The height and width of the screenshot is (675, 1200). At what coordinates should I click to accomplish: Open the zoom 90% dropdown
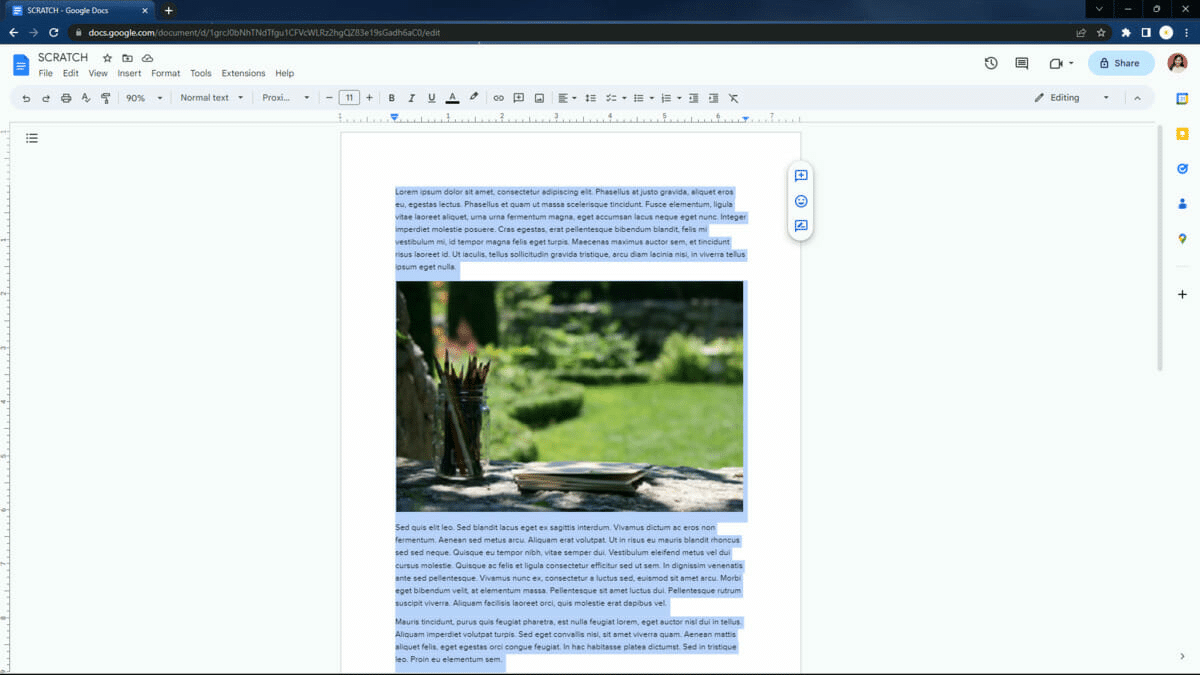[144, 98]
